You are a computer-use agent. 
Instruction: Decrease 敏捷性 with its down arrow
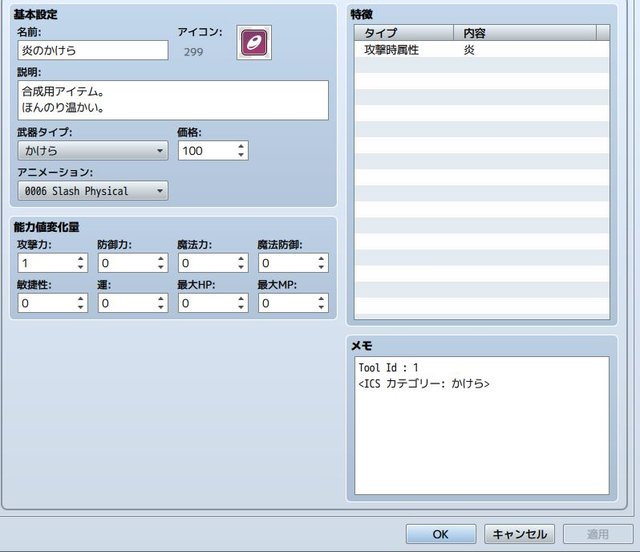81,307
